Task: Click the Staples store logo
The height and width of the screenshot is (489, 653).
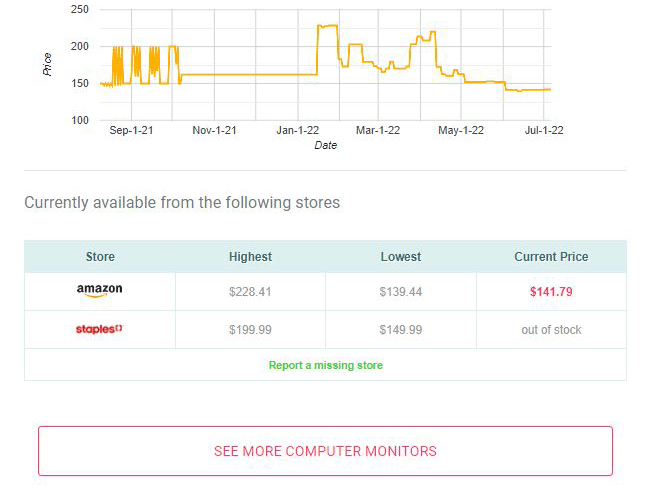Action: 99,329
